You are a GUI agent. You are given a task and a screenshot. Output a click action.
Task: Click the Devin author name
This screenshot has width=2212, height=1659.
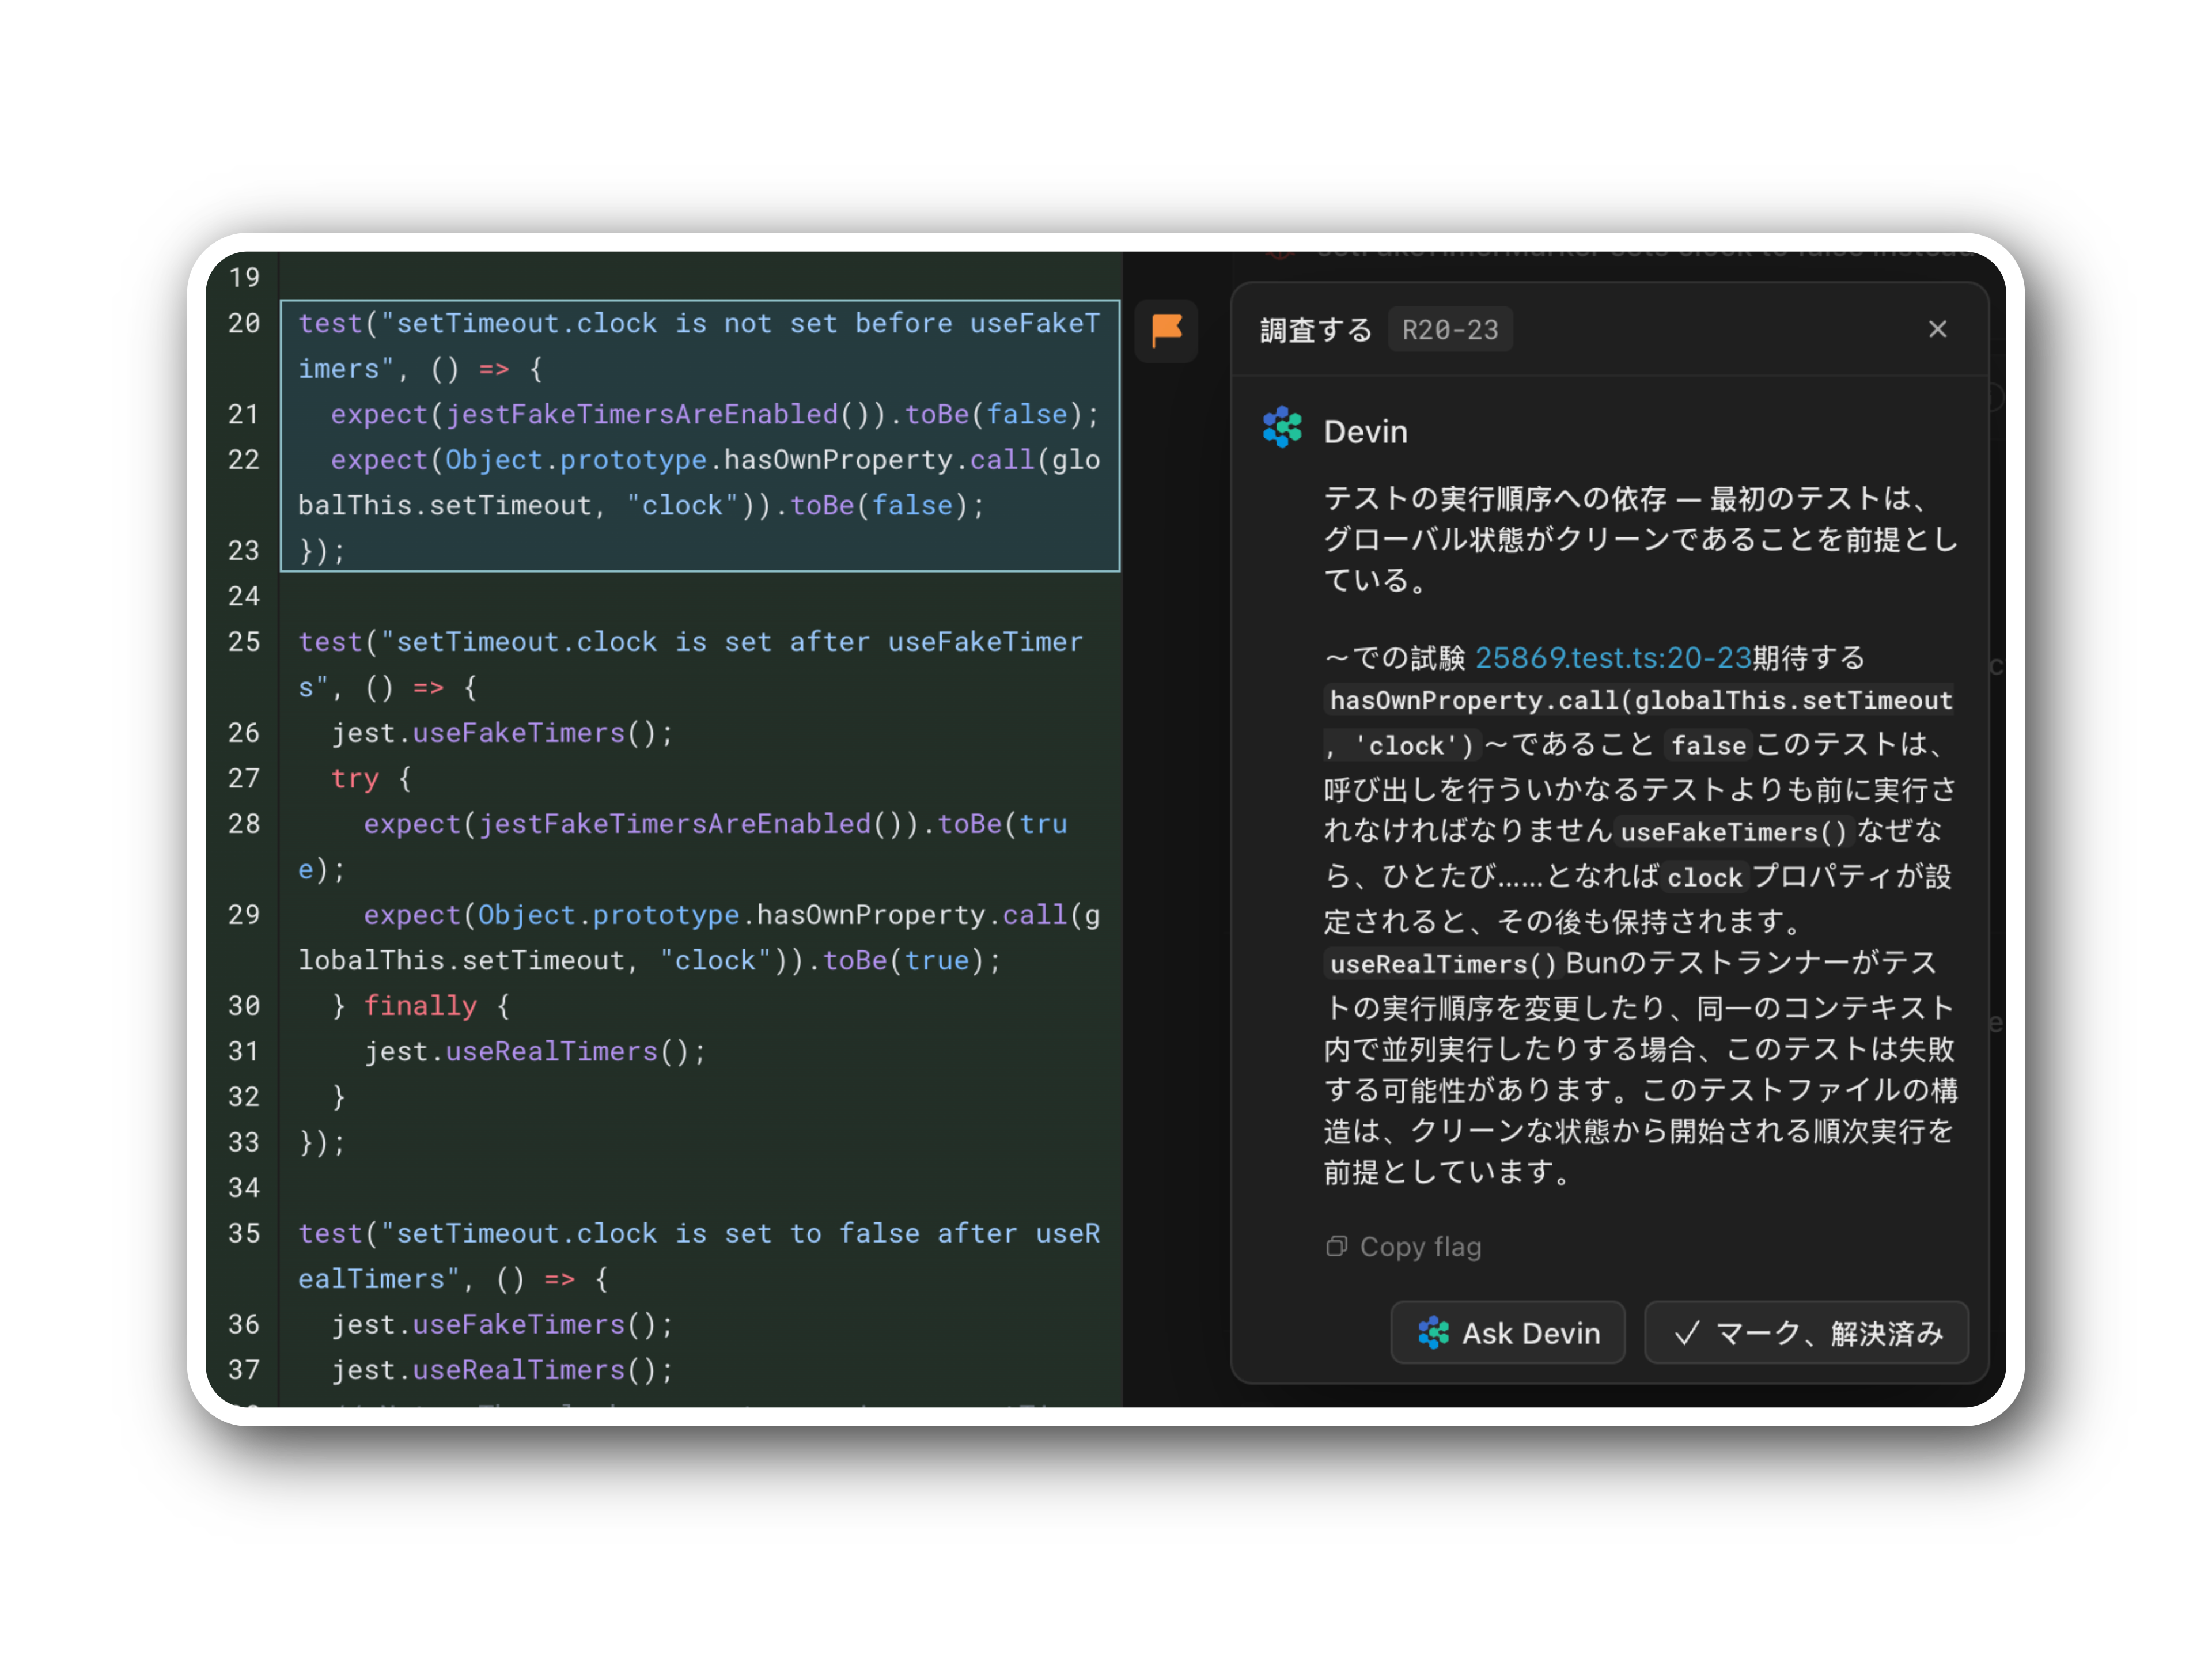pos(1365,431)
